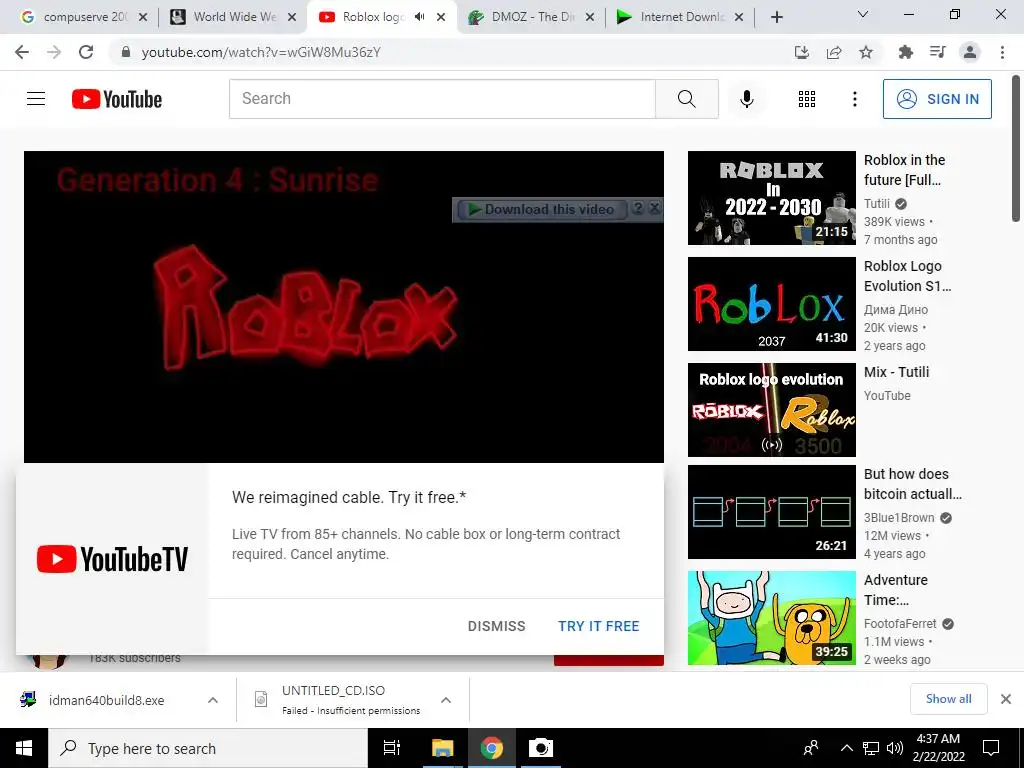Close the DMOZ tab
This screenshot has width=1024, height=768.
(590, 17)
